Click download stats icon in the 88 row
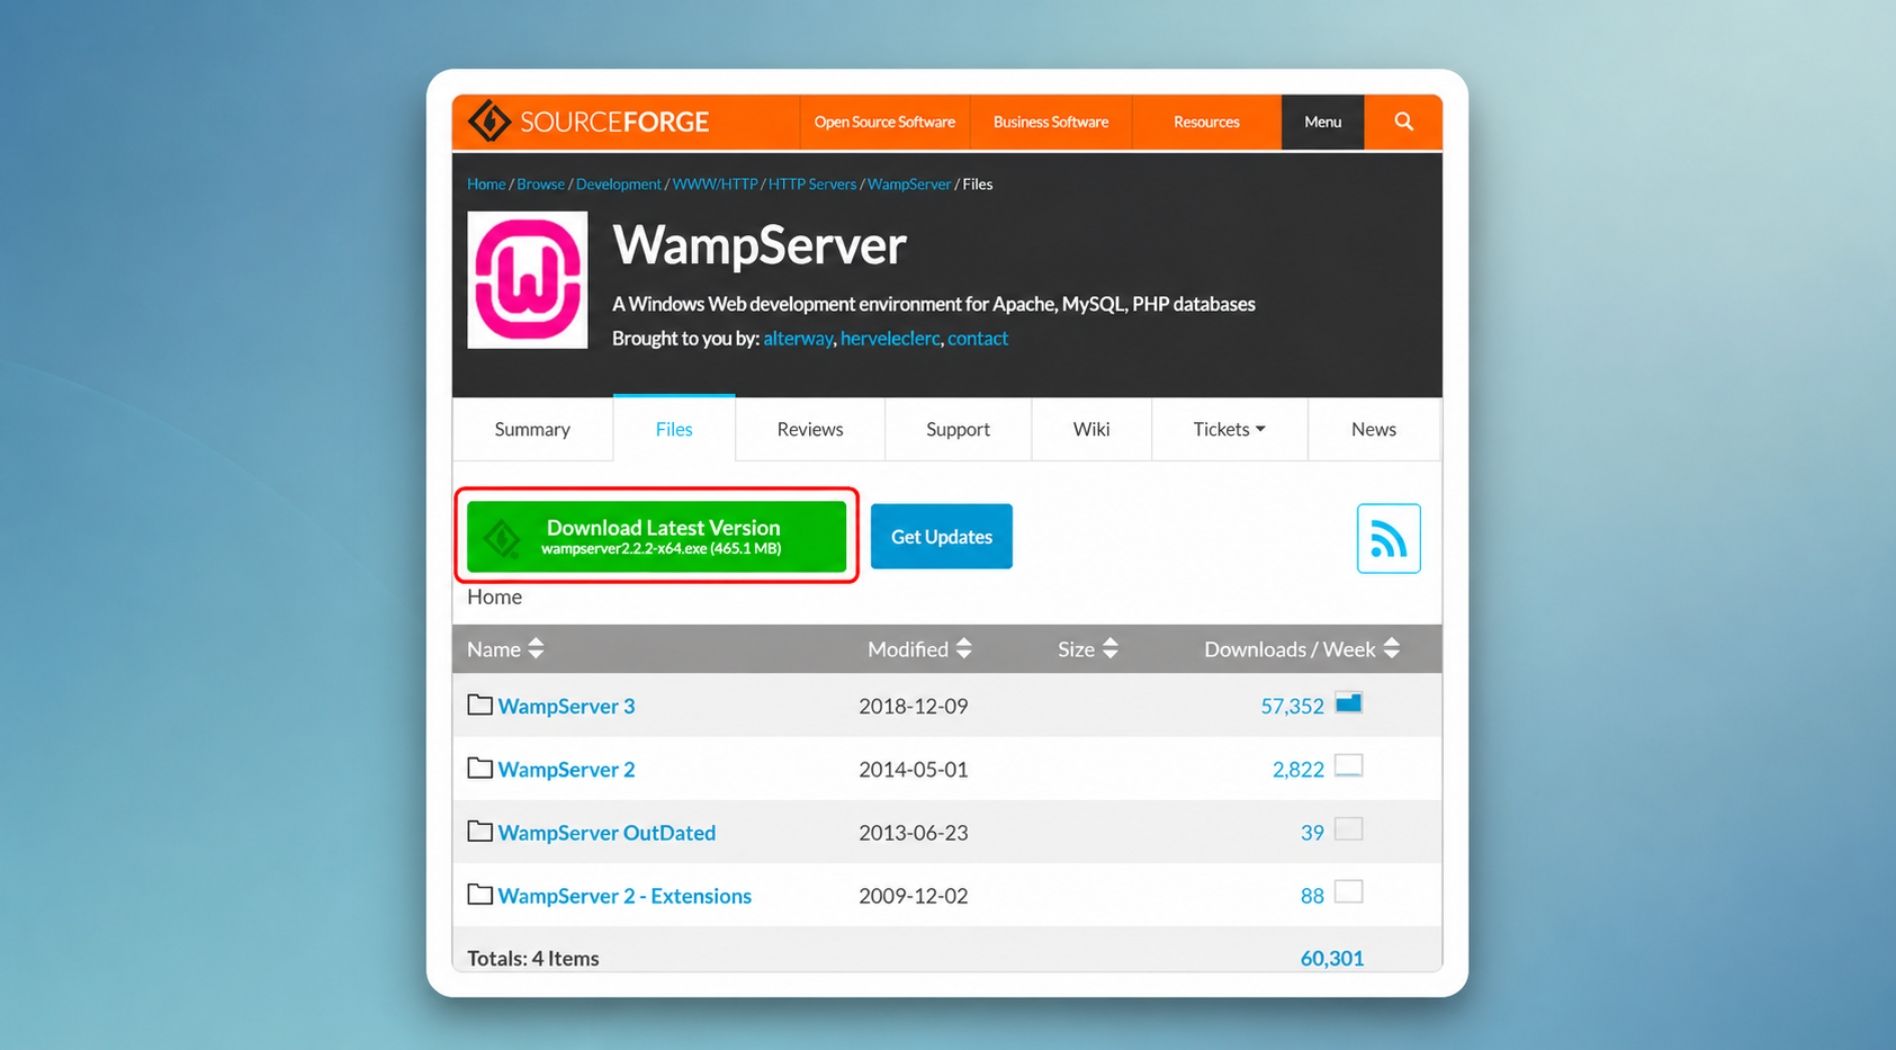The height and width of the screenshot is (1050, 1896). [x=1348, y=891]
